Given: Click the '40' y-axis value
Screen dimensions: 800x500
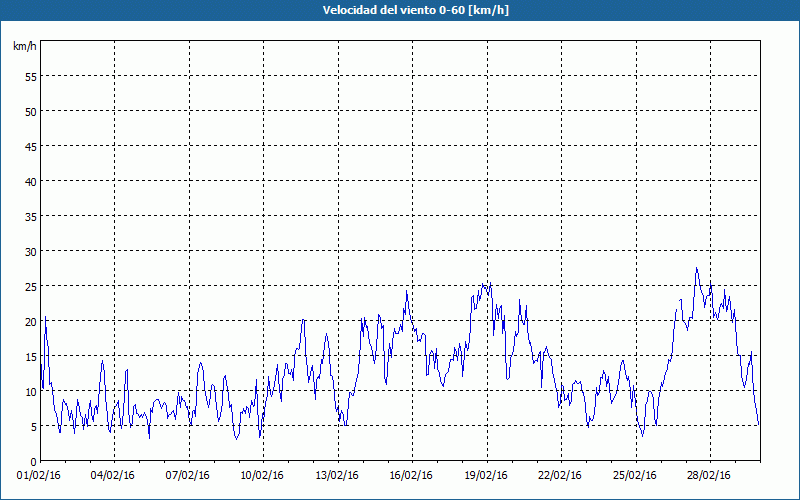Looking at the screenshot, I should 31,182.
